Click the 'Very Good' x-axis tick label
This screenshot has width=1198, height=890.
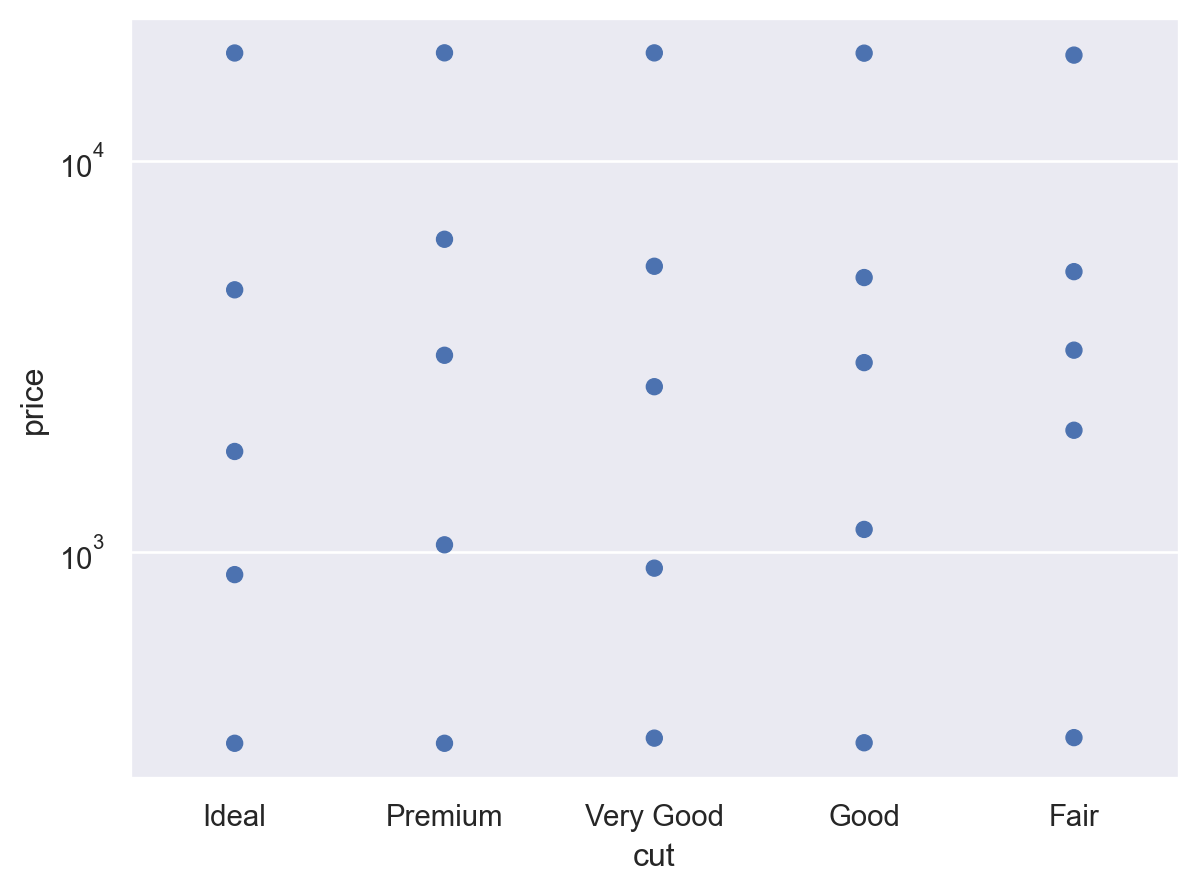click(x=654, y=817)
